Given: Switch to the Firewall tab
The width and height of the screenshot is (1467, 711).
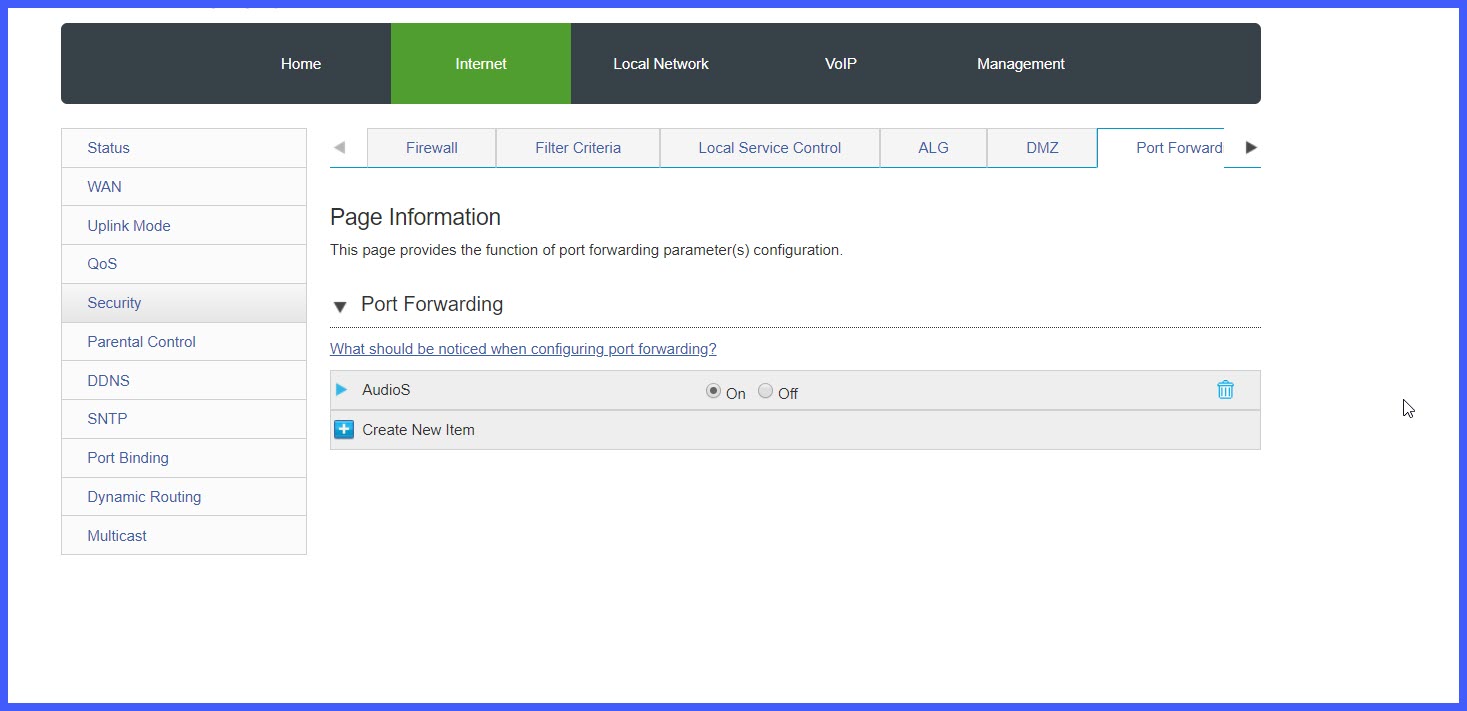Looking at the screenshot, I should (x=432, y=148).
